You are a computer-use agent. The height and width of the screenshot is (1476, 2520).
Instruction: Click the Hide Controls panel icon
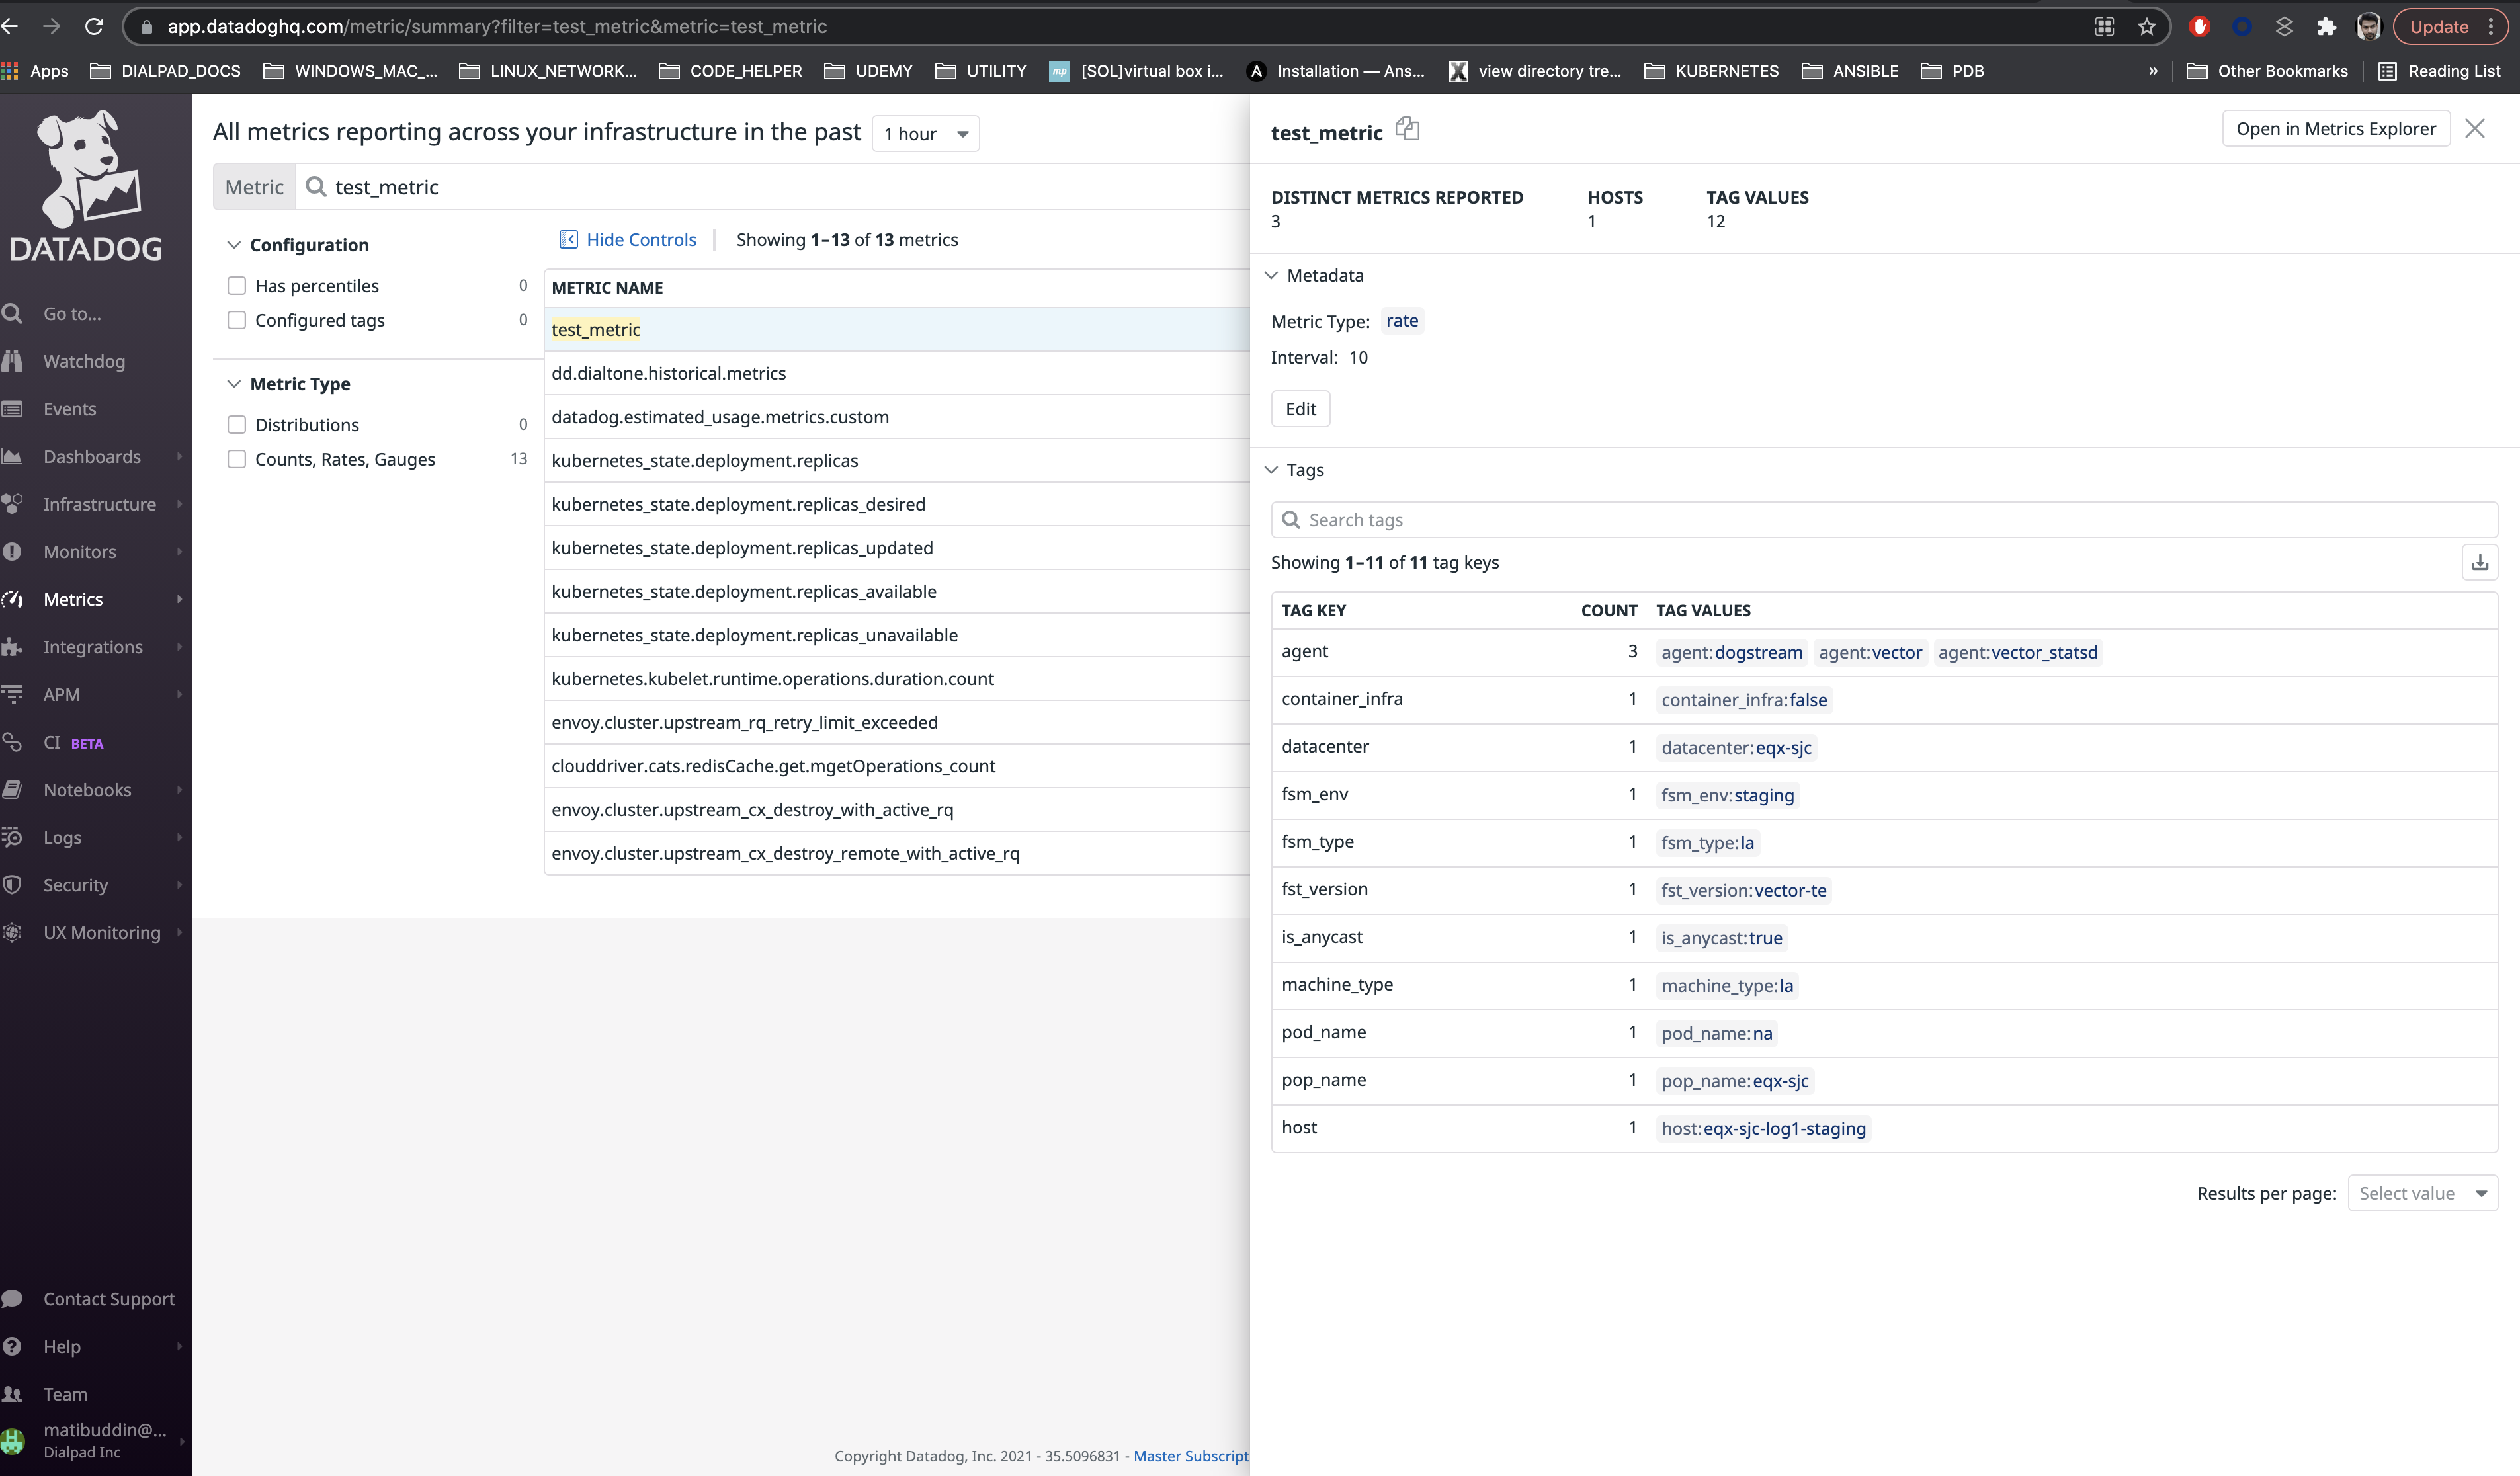[x=568, y=240]
